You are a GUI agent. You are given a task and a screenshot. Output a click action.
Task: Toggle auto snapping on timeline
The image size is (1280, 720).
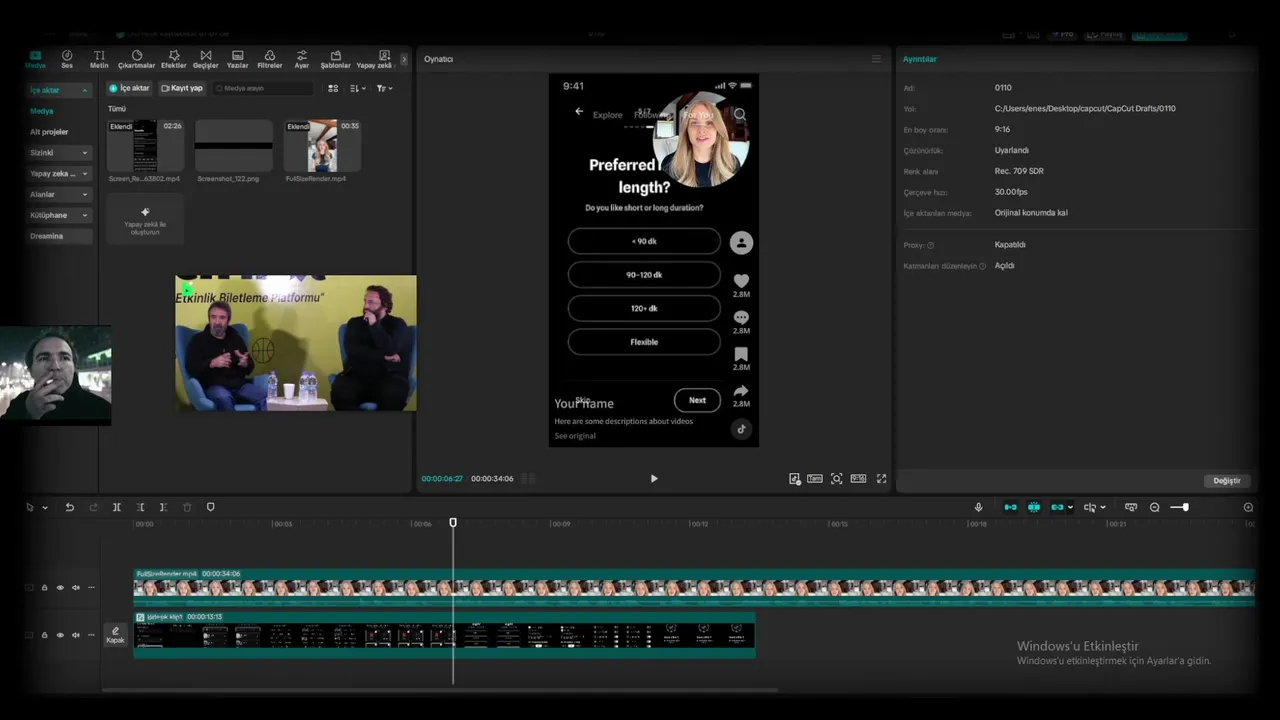click(1034, 508)
